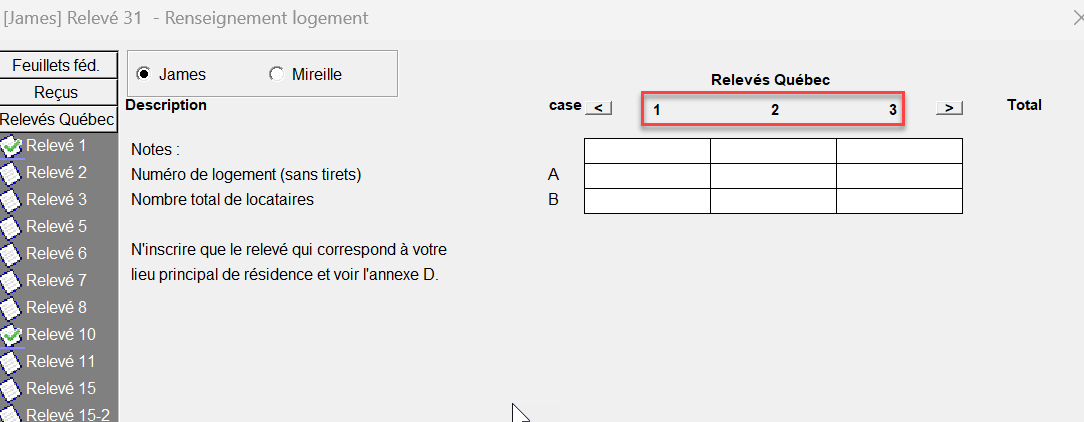Click the document icon next to Relevé 6

pyautogui.click(x=11, y=254)
